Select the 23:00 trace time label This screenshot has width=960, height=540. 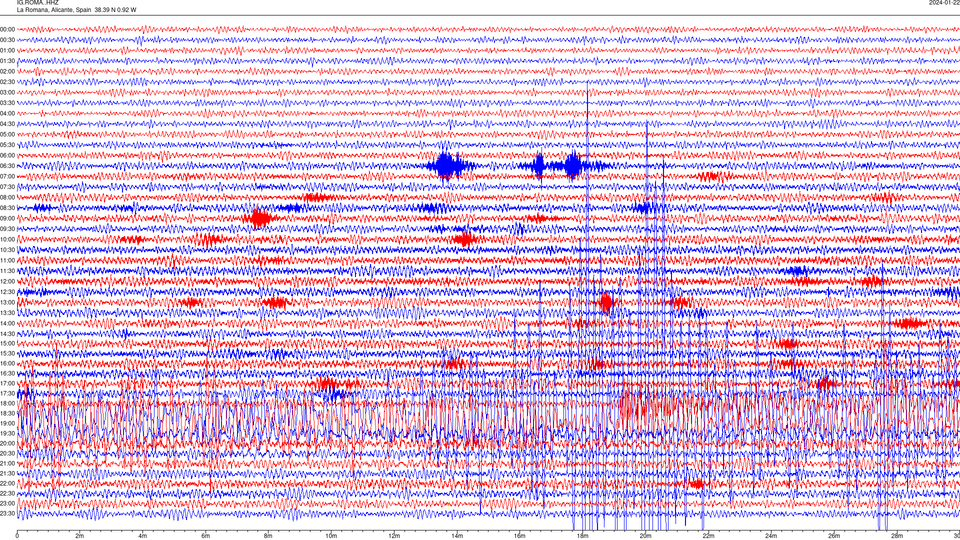(7, 503)
